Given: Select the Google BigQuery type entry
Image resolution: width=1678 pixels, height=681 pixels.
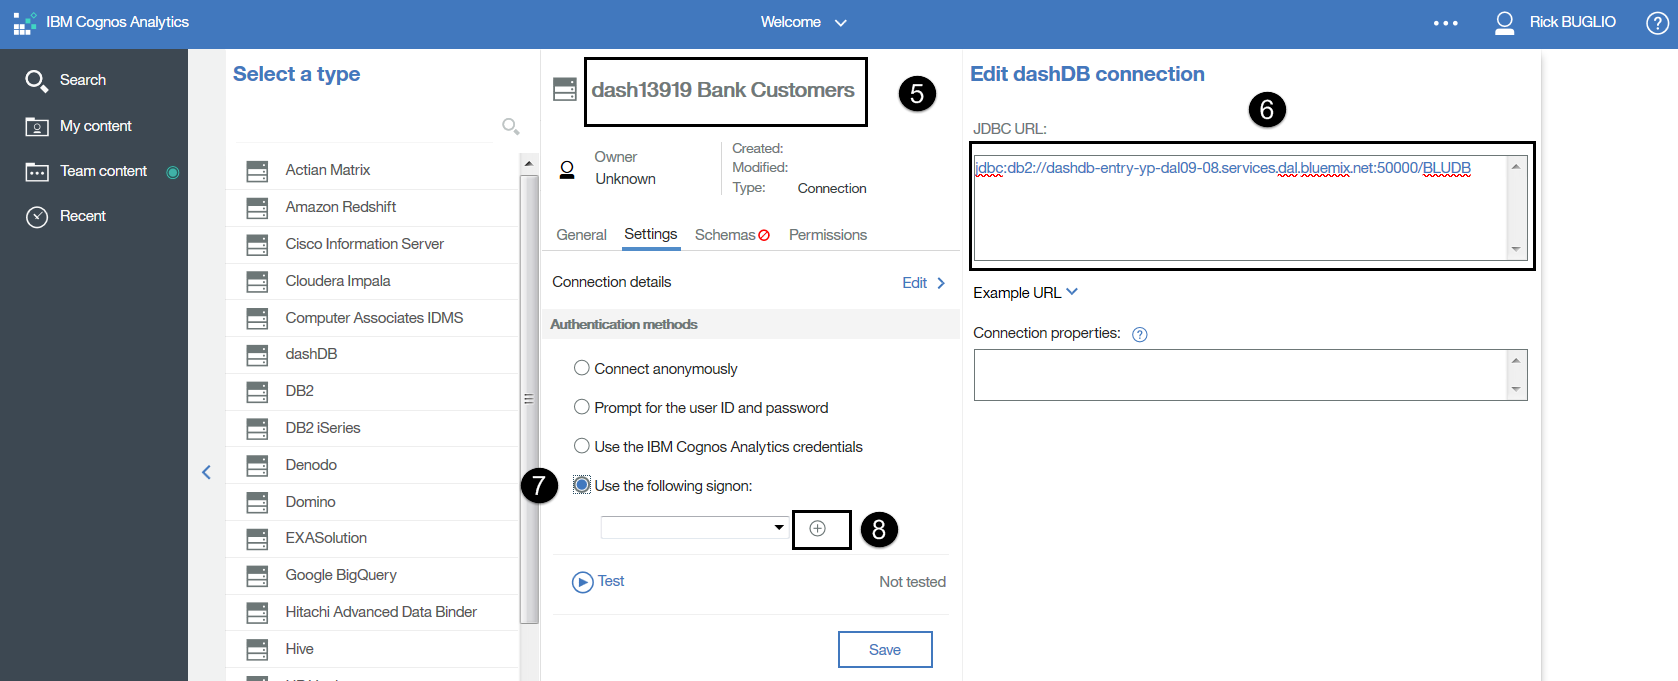Looking at the screenshot, I should (372, 576).
